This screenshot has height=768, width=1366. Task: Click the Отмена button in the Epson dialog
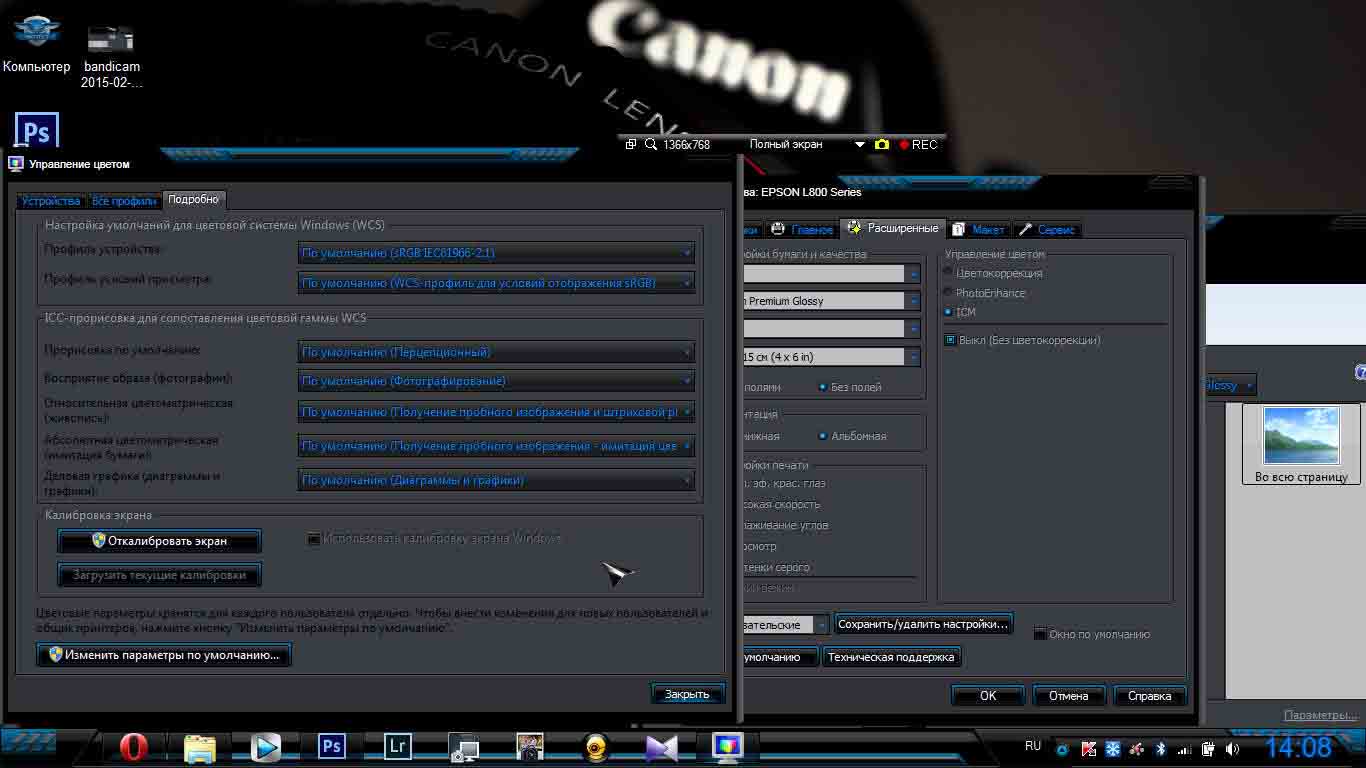(x=1069, y=696)
